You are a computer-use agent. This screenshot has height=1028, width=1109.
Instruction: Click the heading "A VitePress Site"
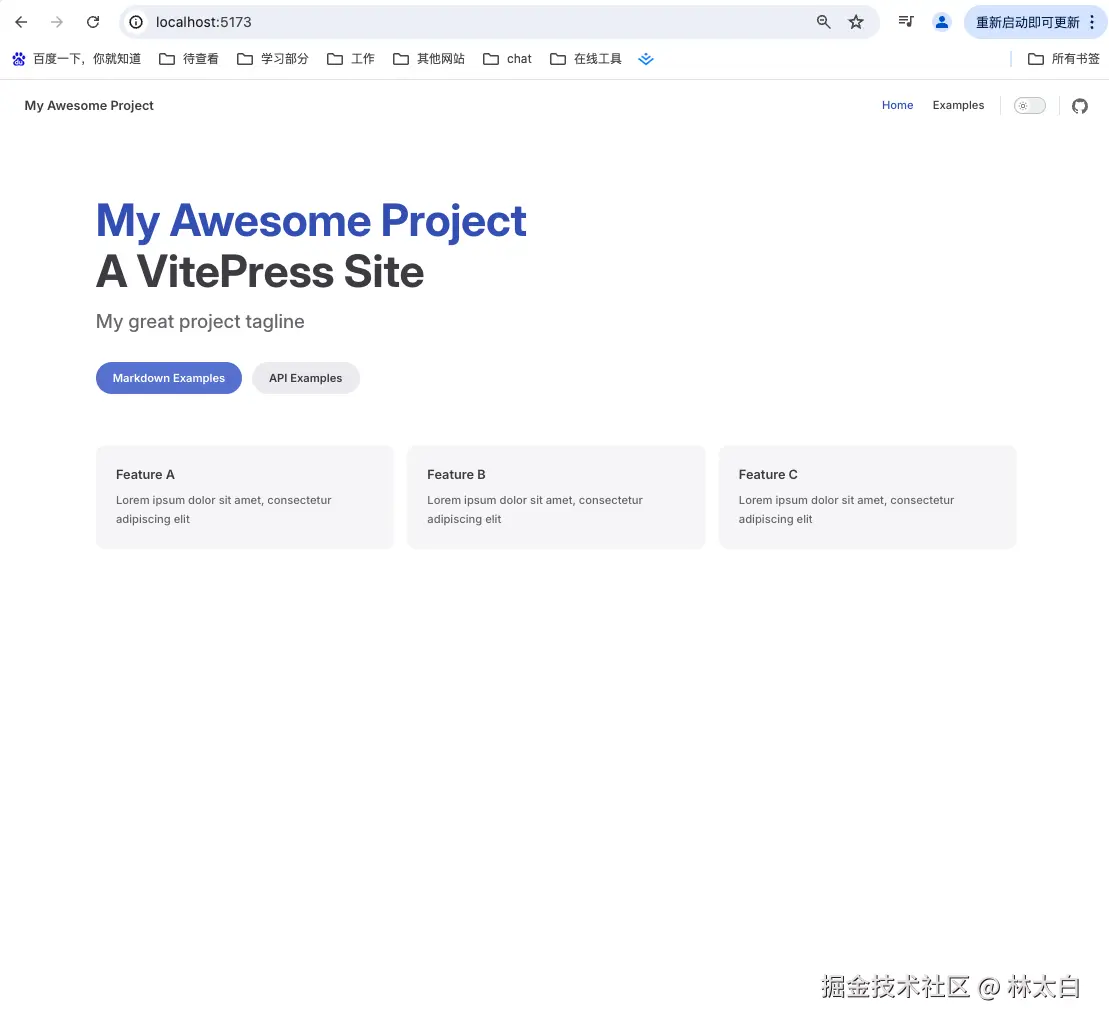click(260, 272)
